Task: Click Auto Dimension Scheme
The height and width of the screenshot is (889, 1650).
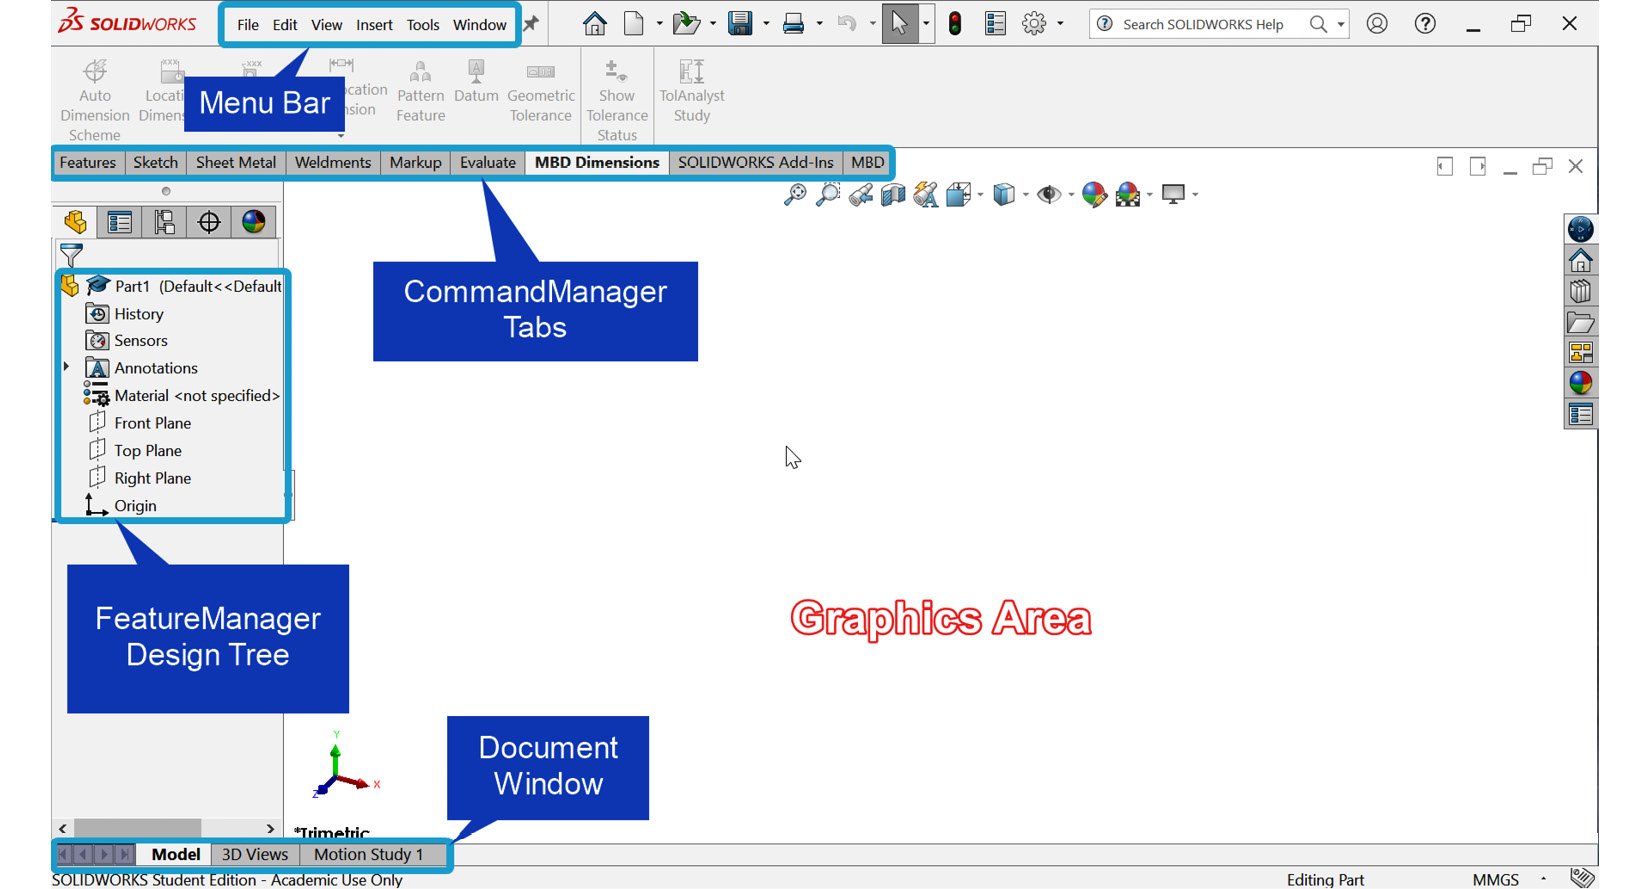Action: (95, 99)
